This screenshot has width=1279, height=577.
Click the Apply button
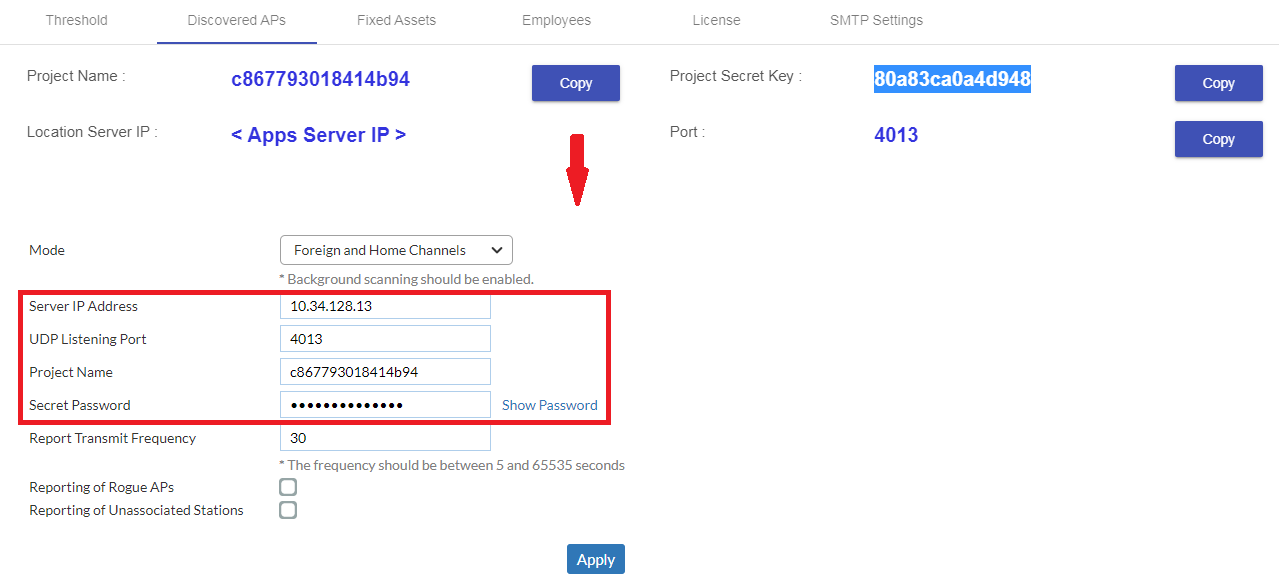click(595, 559)
